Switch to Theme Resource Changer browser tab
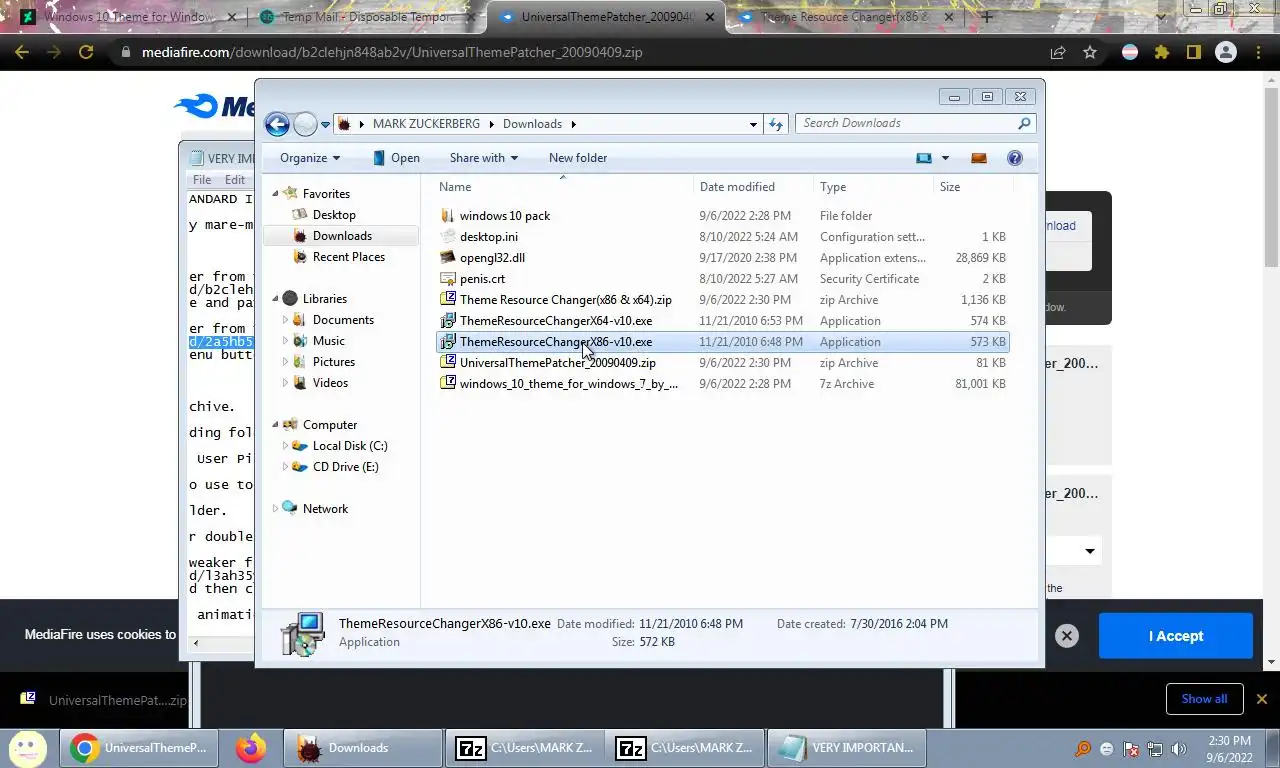The width and height of the screenshot is (1280, 768). click(845, 17)
